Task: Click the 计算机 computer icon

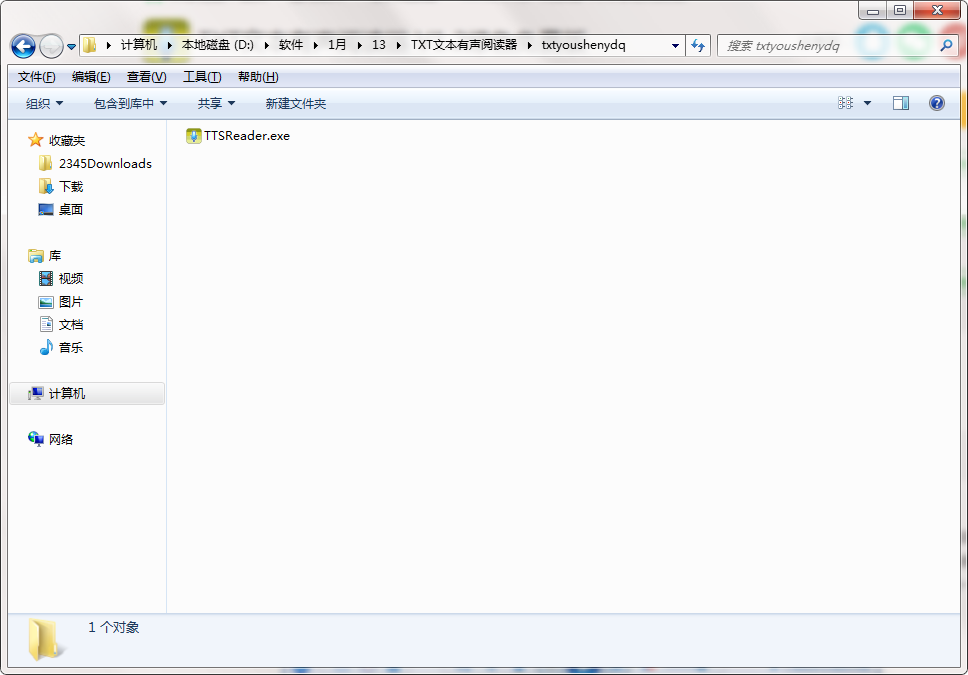Action: click(36, 393)
